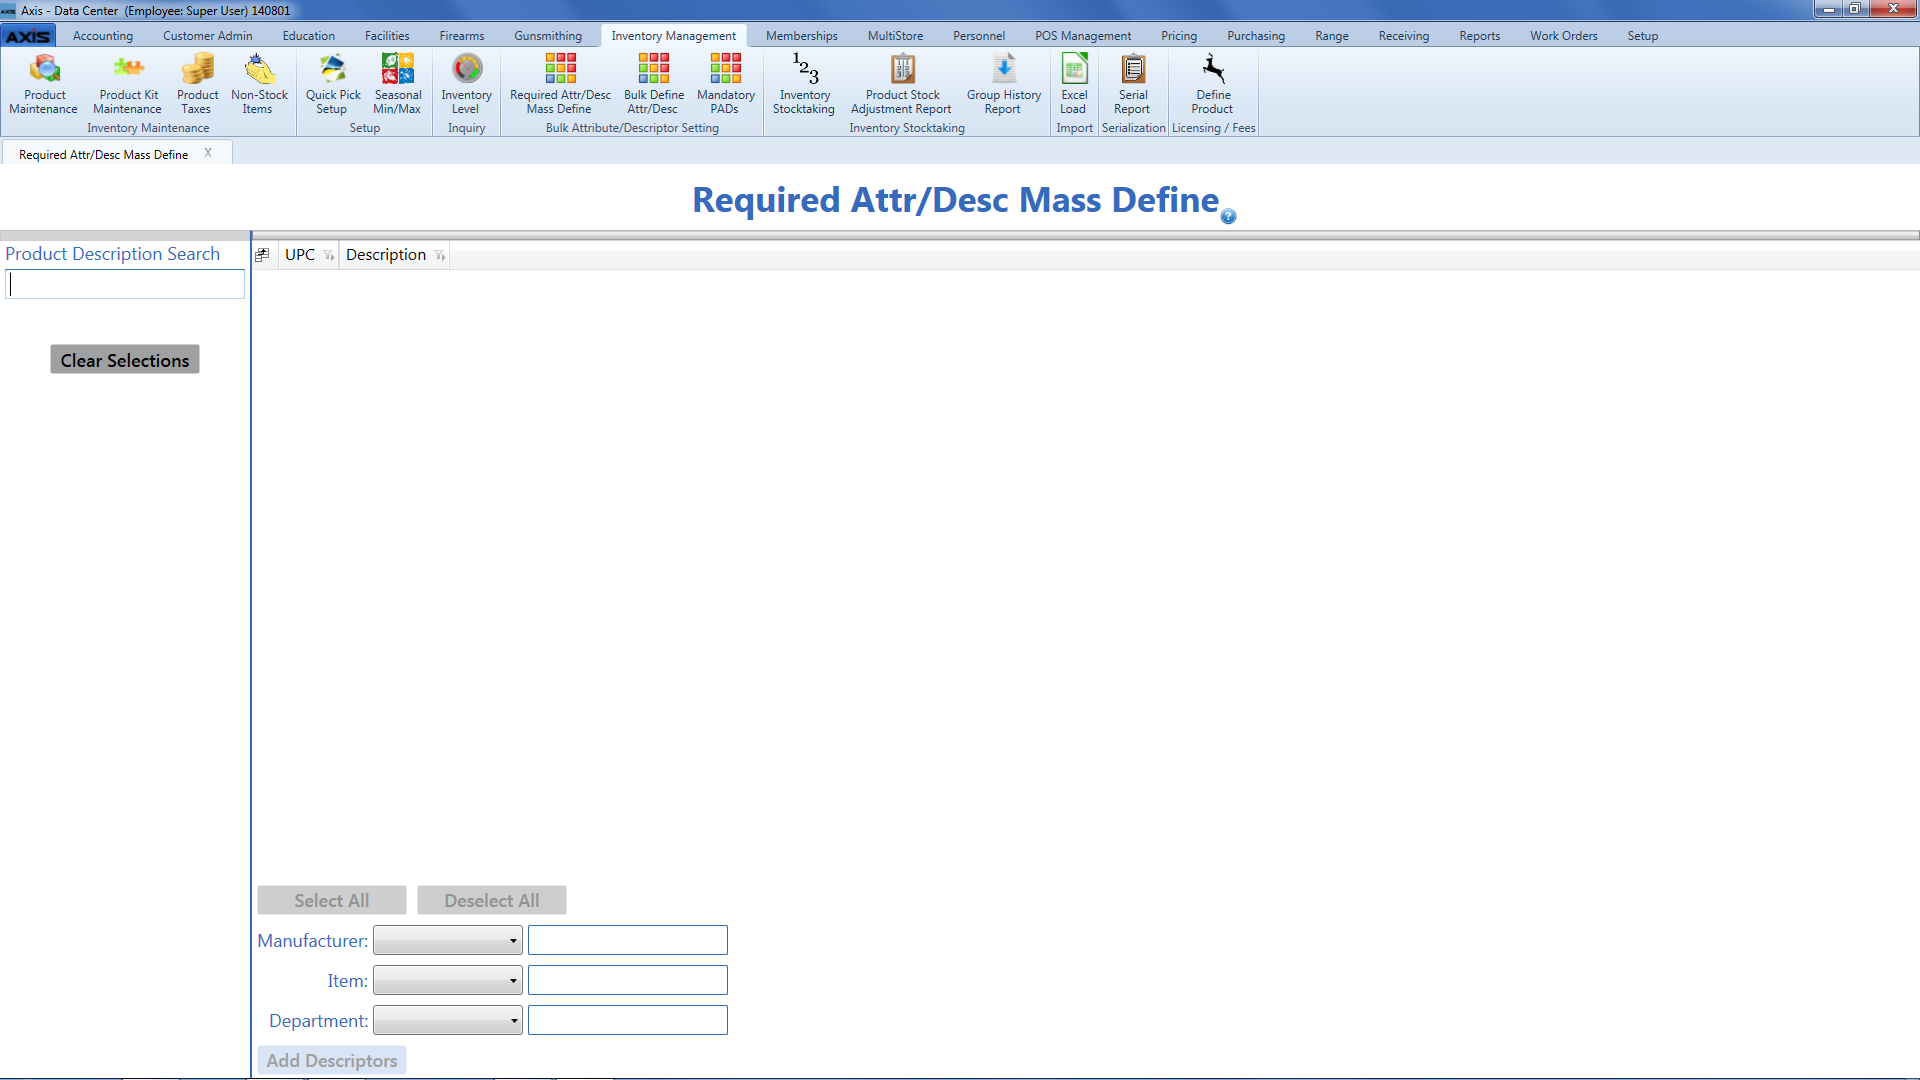Open the Setup ribbon tab
Viewport: 1920px width, 1080px height.
tap(1643, 36)
